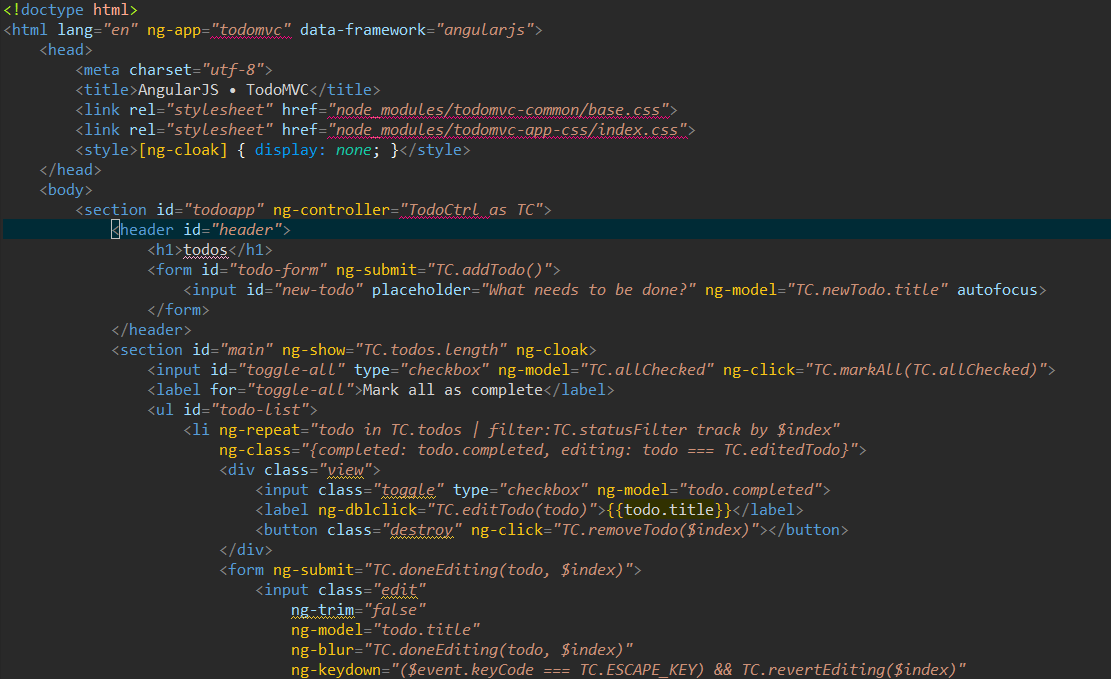Click the closing </header> tag
1111x679 pixels.
pos(152,330)
